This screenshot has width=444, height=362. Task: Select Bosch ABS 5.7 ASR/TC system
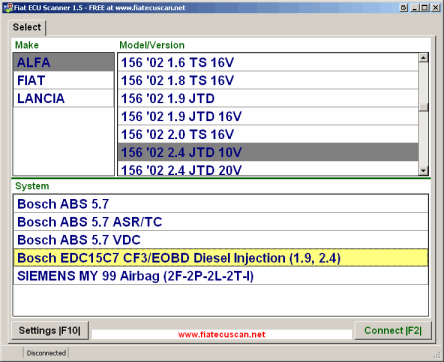221,222
